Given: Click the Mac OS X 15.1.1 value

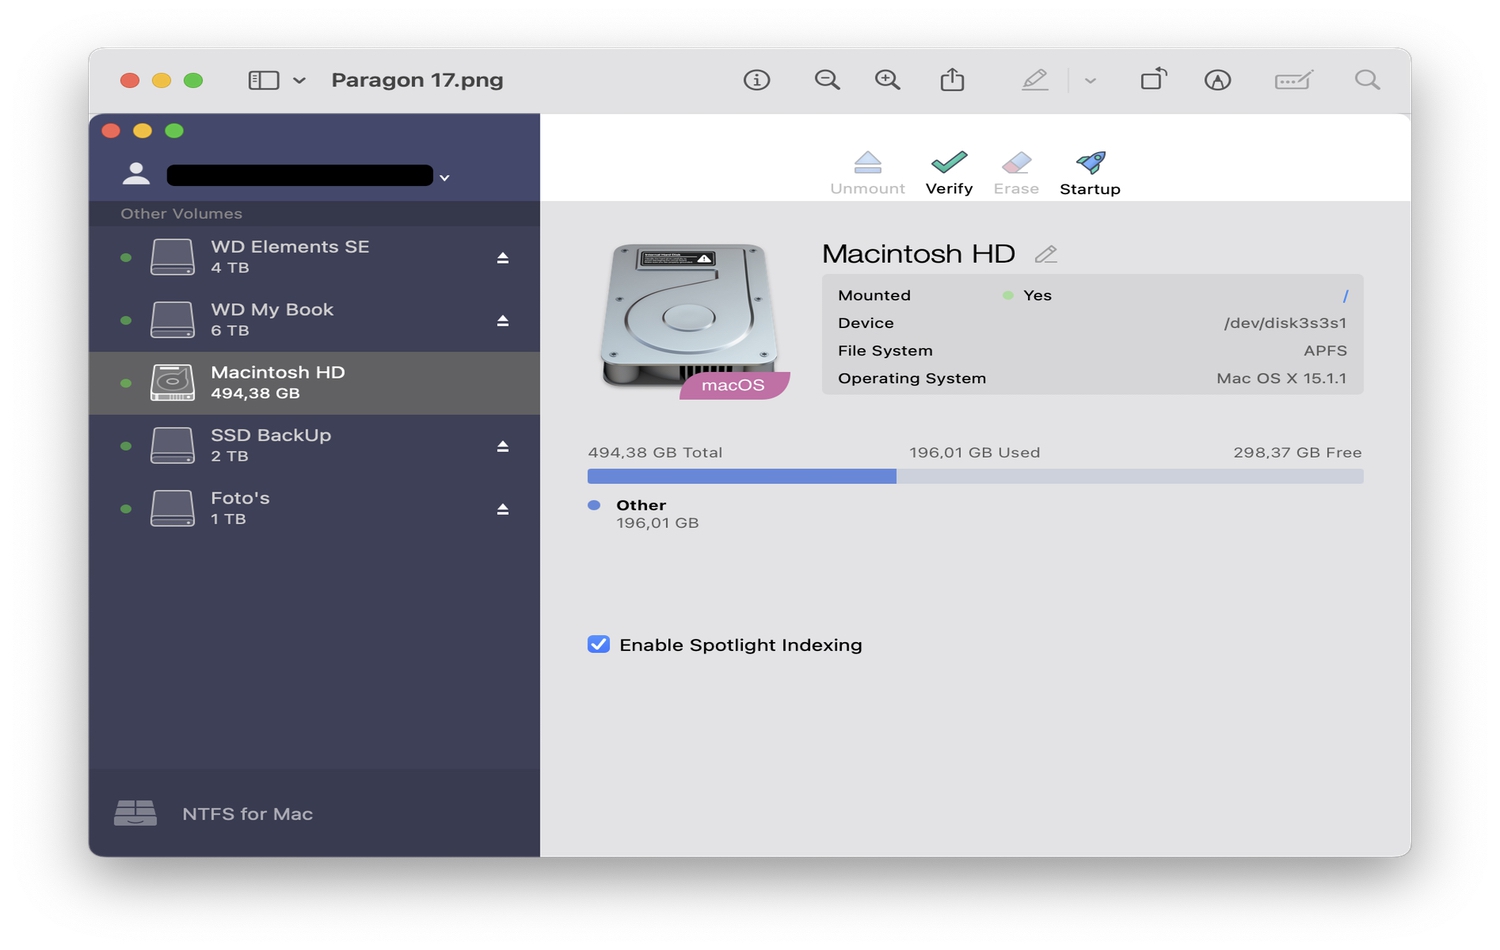Looking at the screenshot, I should [1281, 378].
